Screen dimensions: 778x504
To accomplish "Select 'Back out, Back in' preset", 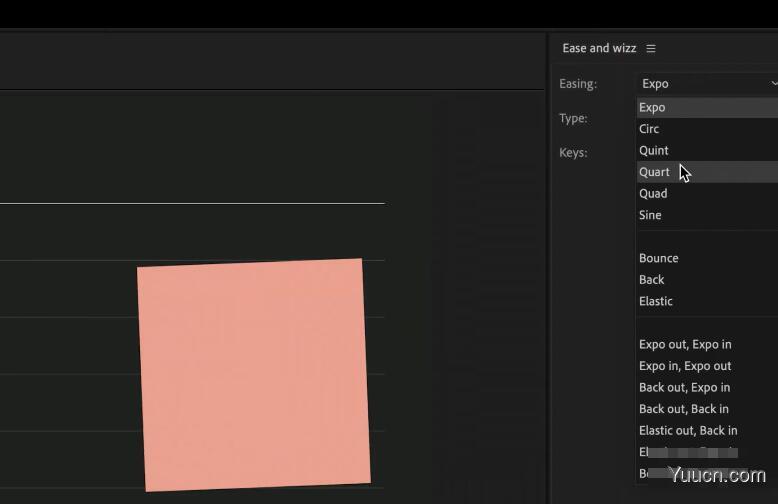I will (707, 409).
